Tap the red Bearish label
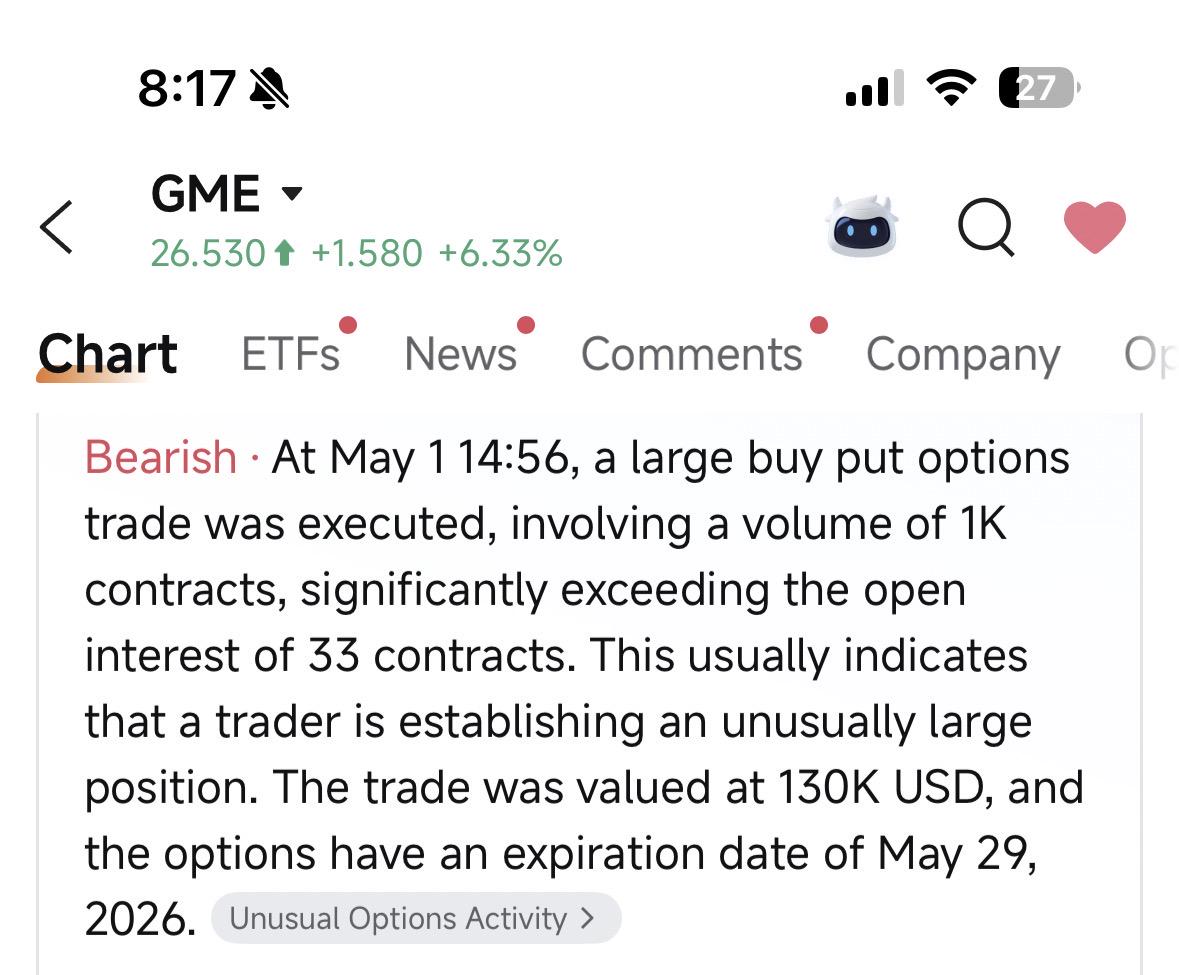Viewport: 1179px width, 975px height. (x=161, y=457)
